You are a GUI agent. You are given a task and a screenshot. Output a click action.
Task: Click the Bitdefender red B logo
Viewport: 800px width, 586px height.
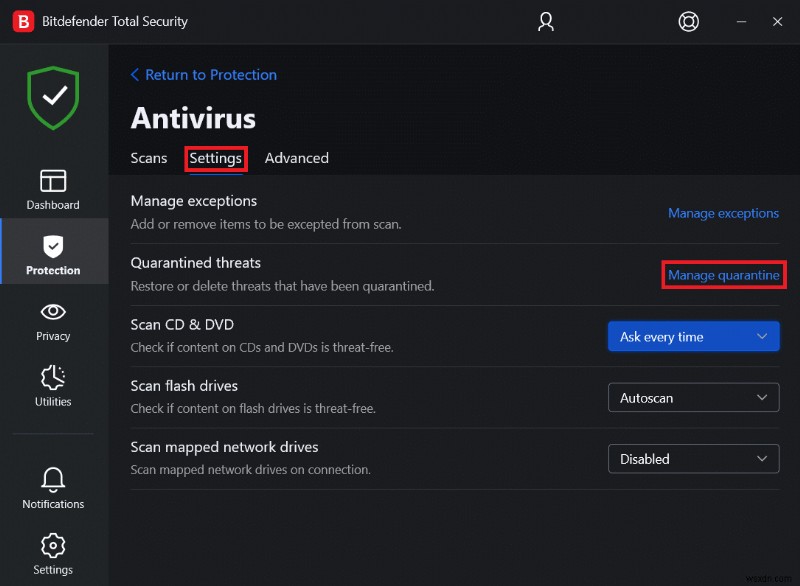(22, 21)
